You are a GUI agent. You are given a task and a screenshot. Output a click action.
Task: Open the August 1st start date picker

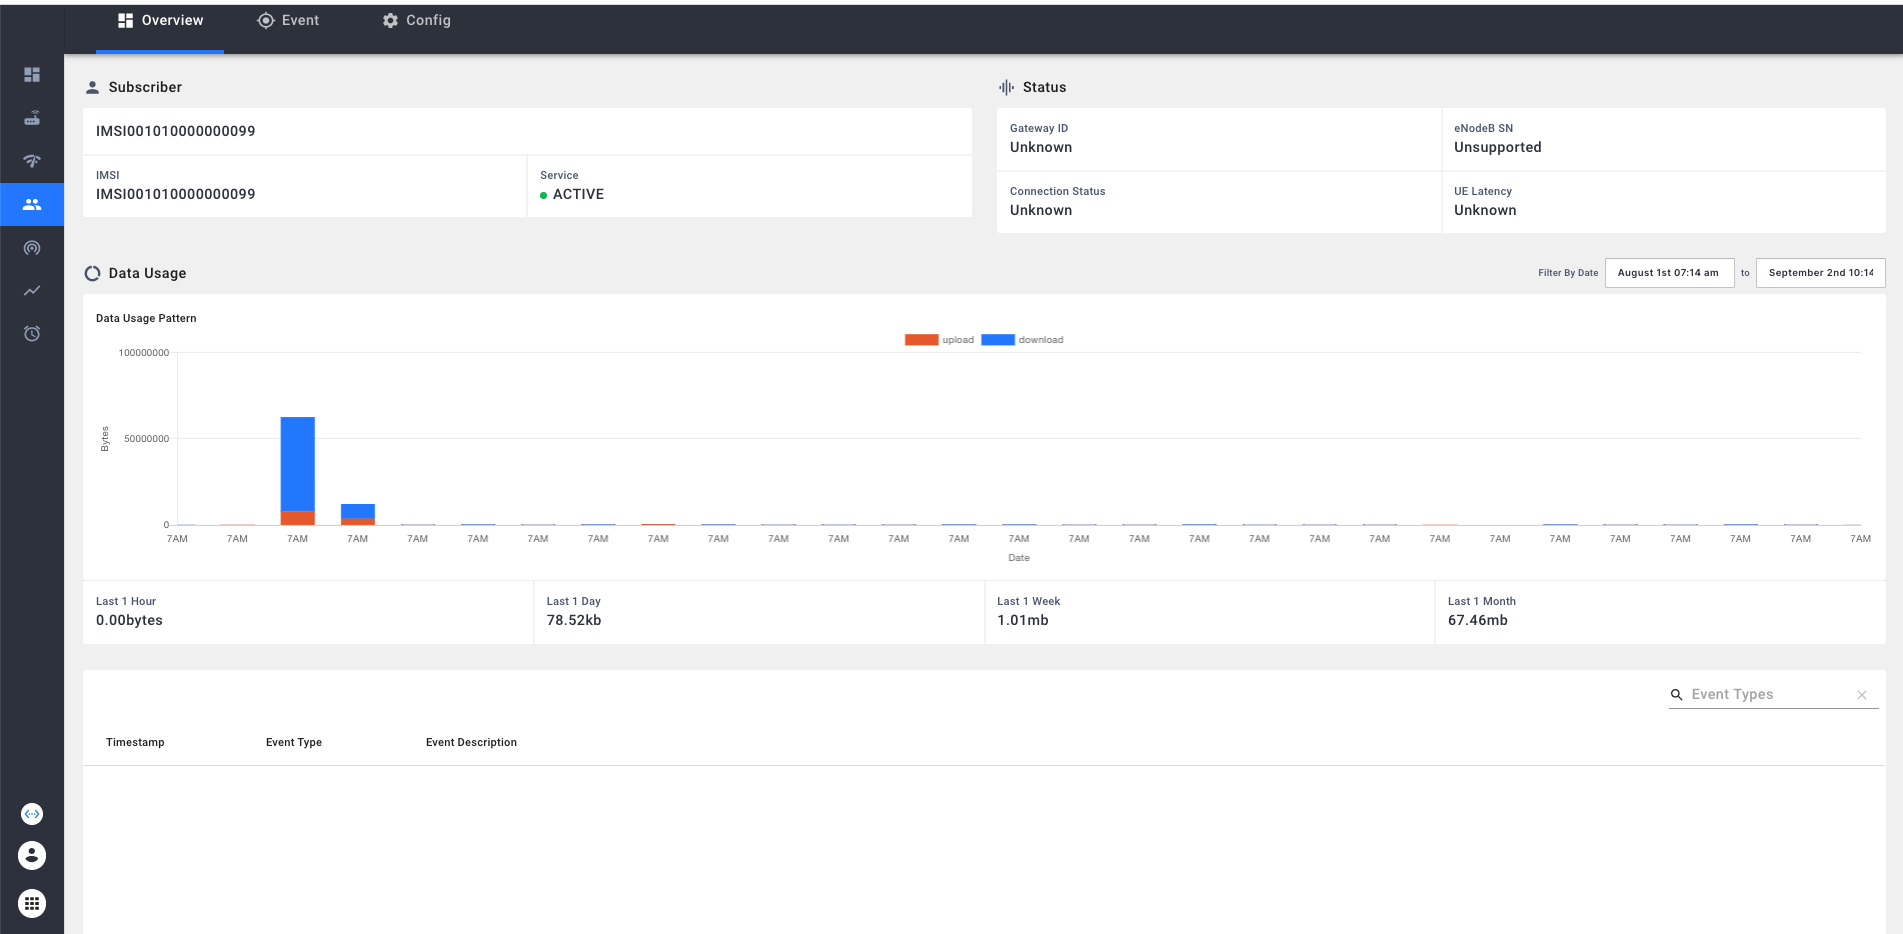coord(1668,273)
